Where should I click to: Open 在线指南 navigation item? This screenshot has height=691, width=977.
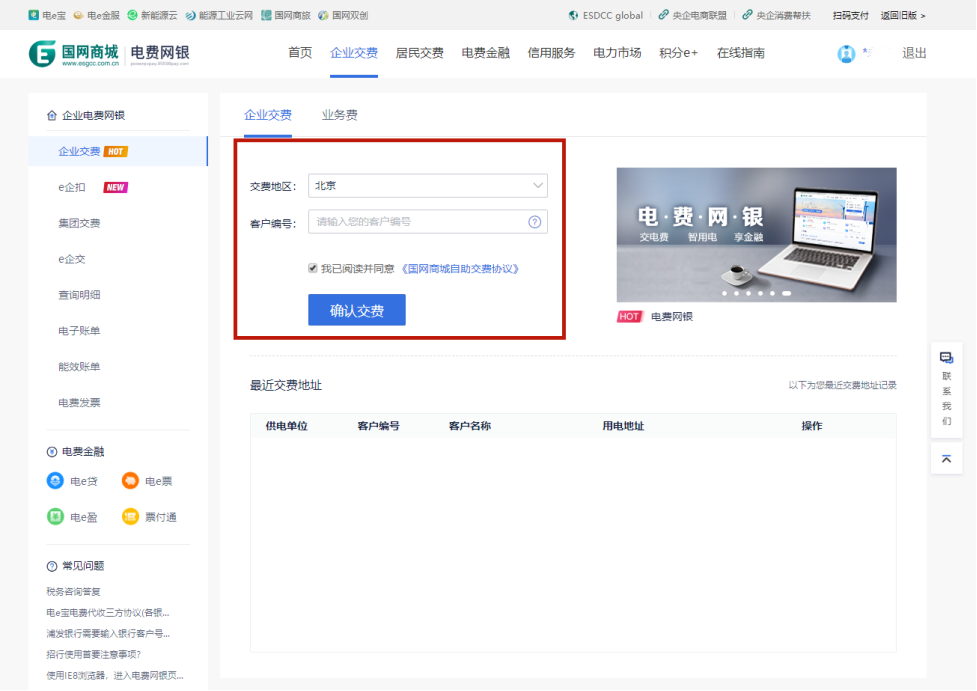click(x=740, y=53)
